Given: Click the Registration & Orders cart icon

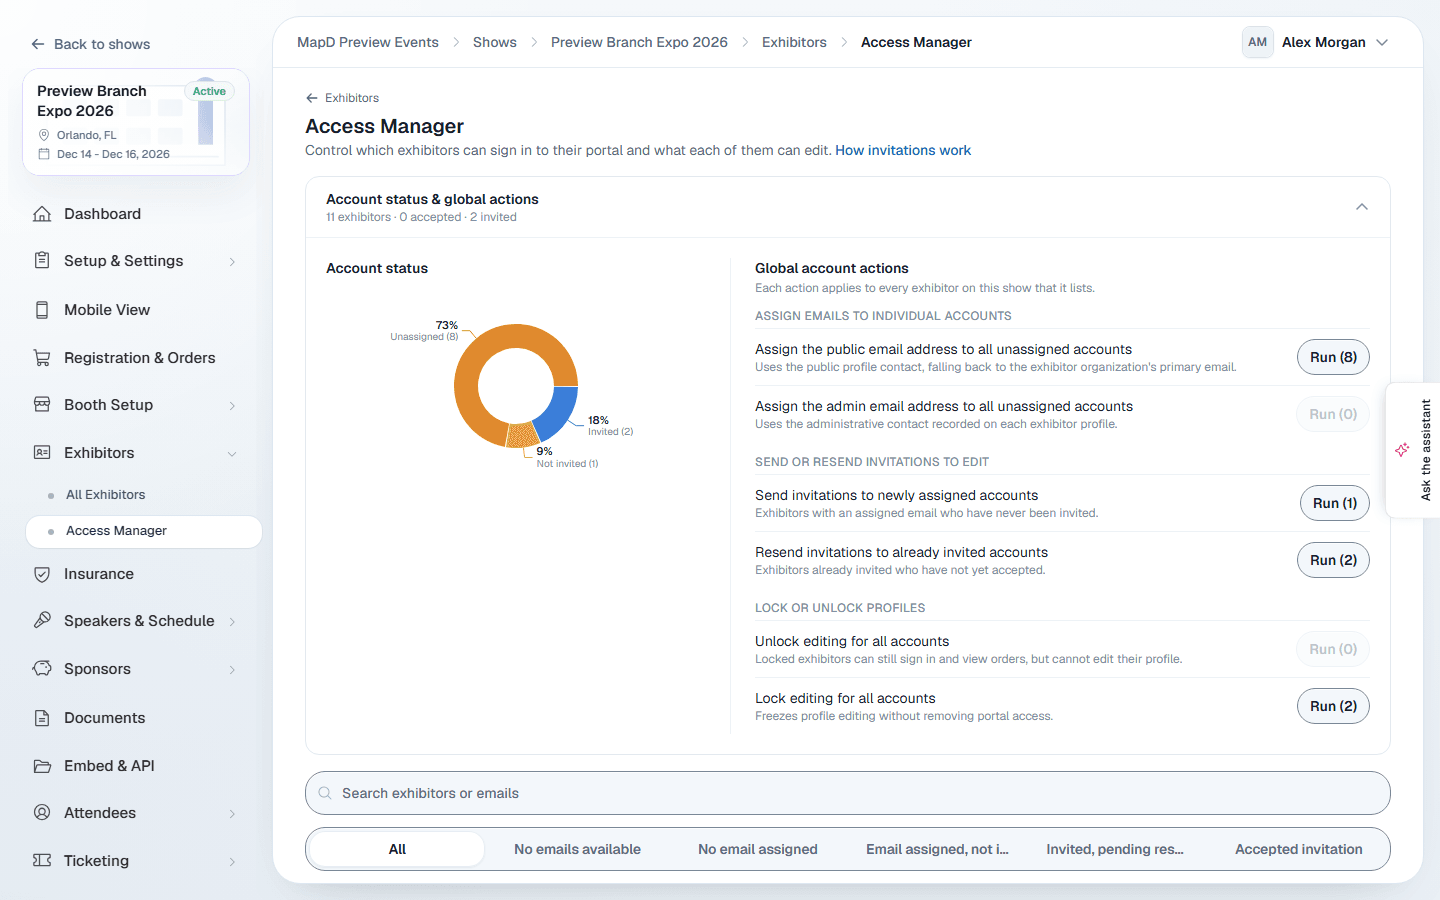Looking at the screenshot, I should pos(42,358).
